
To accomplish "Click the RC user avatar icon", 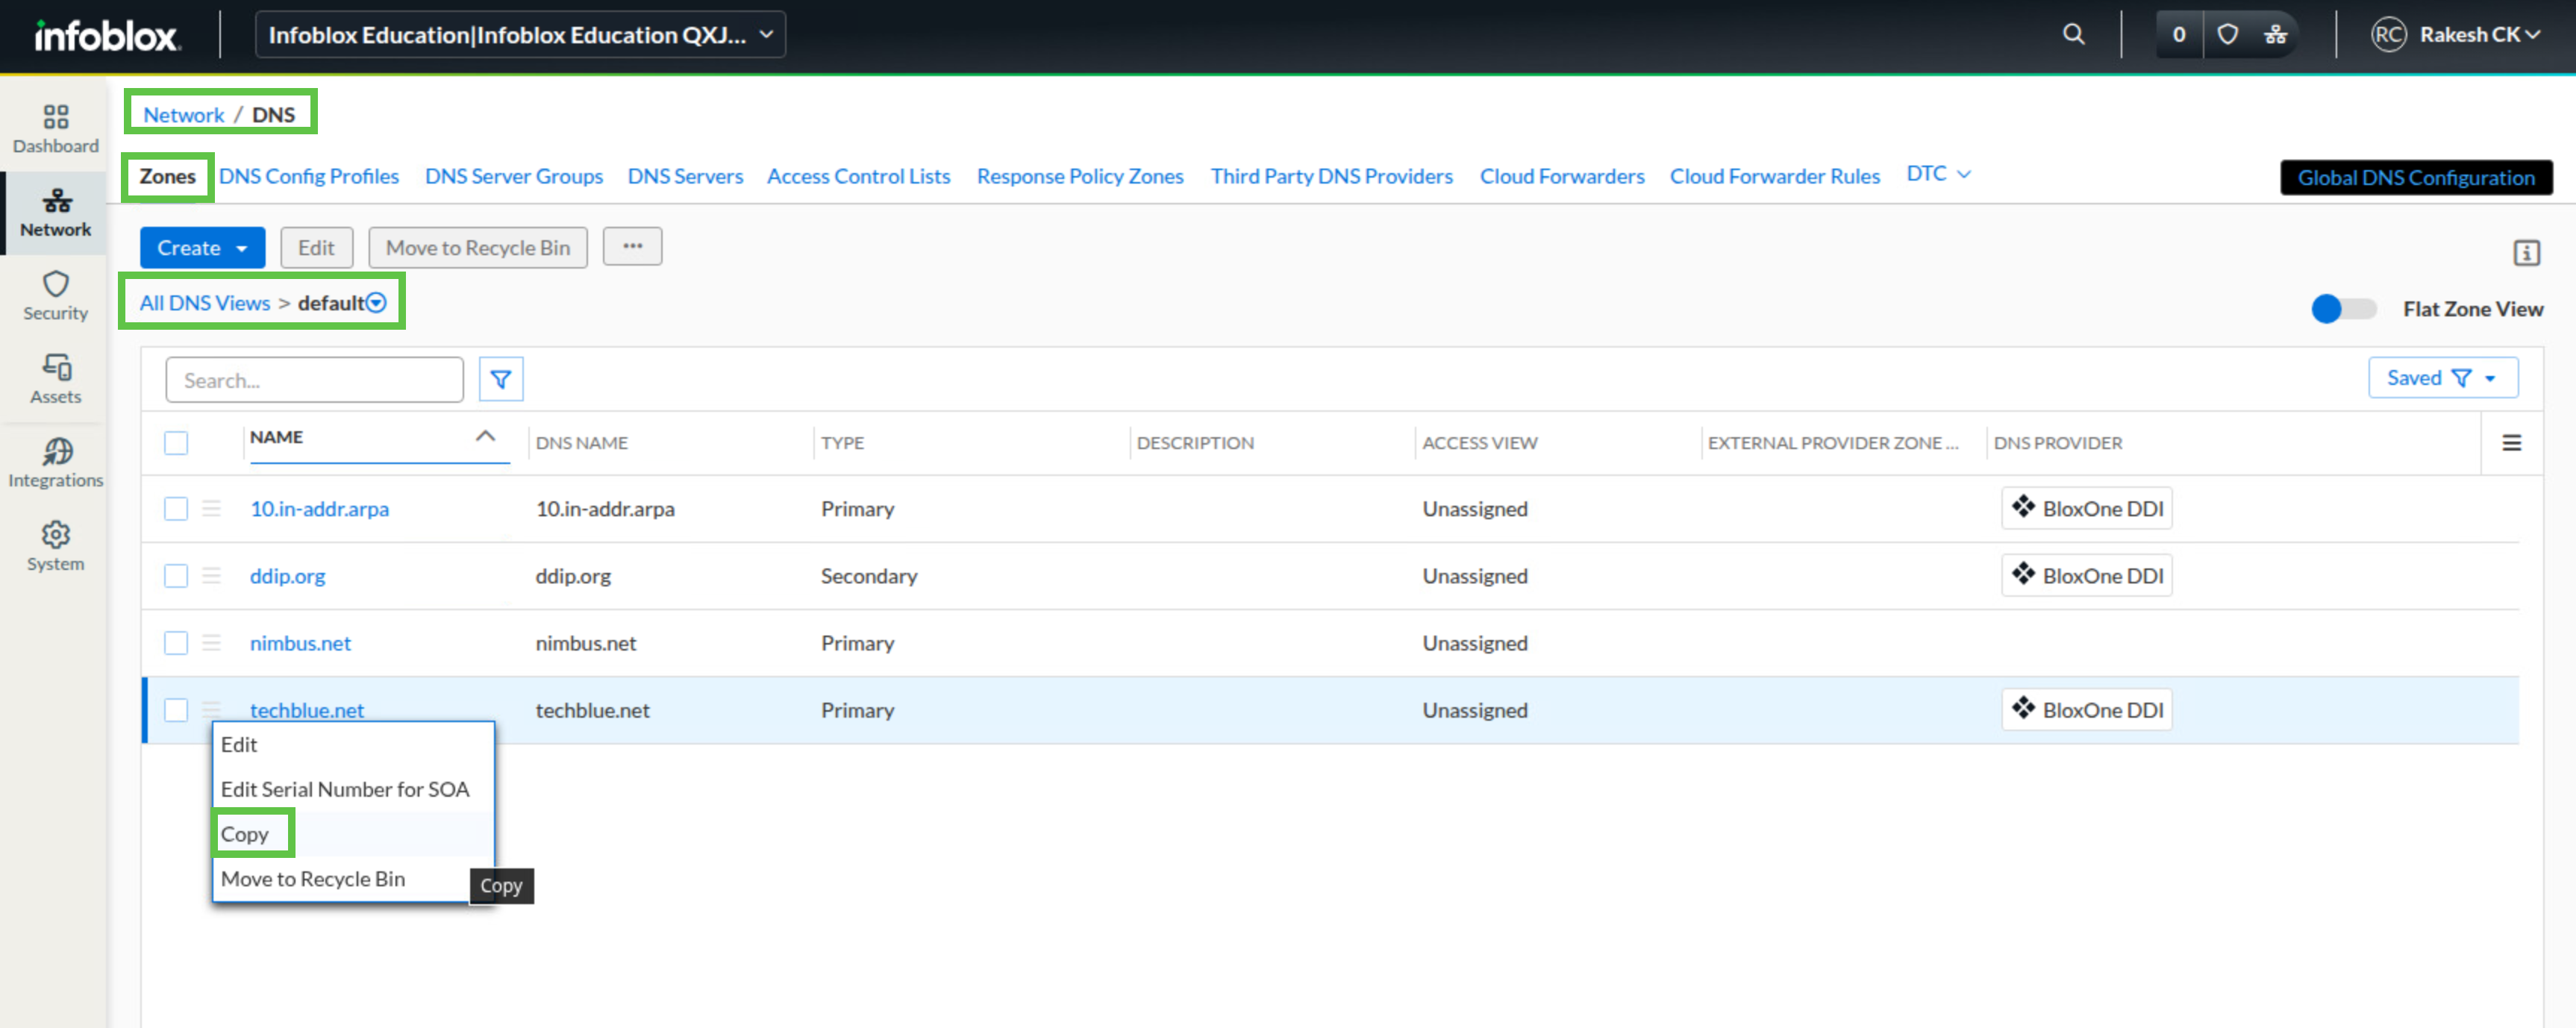I will (2387, 34).
